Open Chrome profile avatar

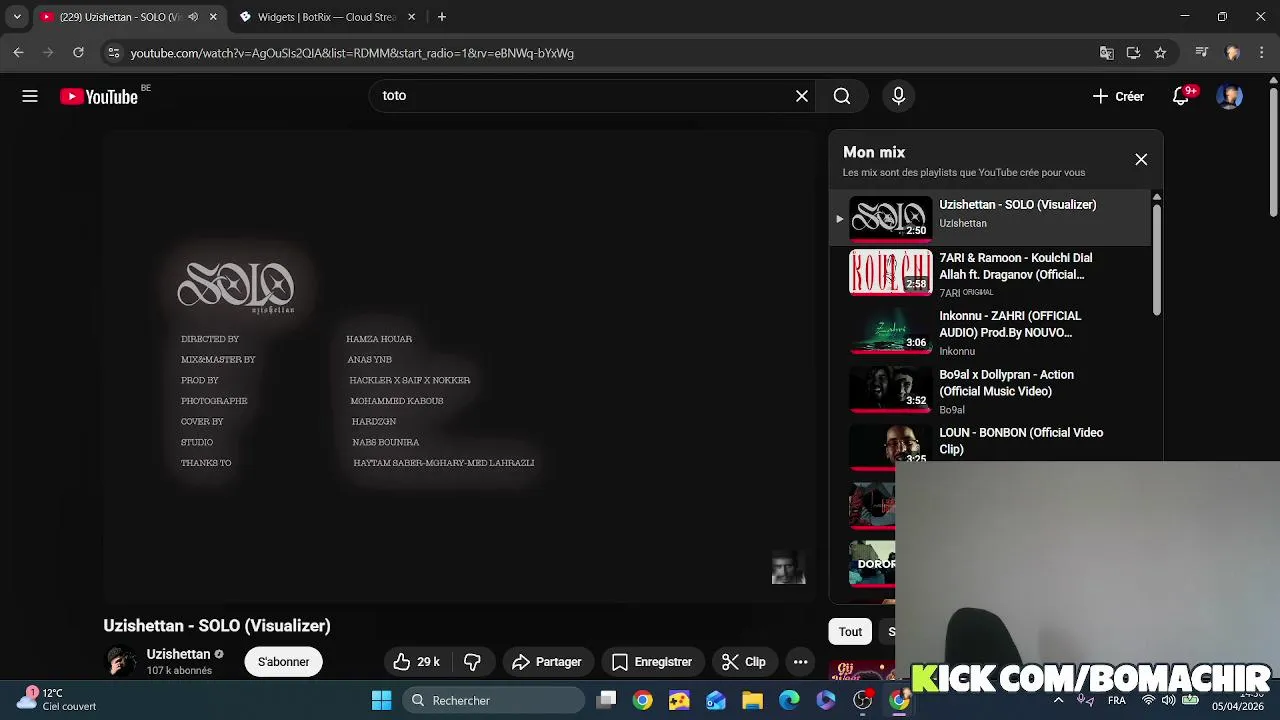pyautogui.click(x=1232, y=53)
